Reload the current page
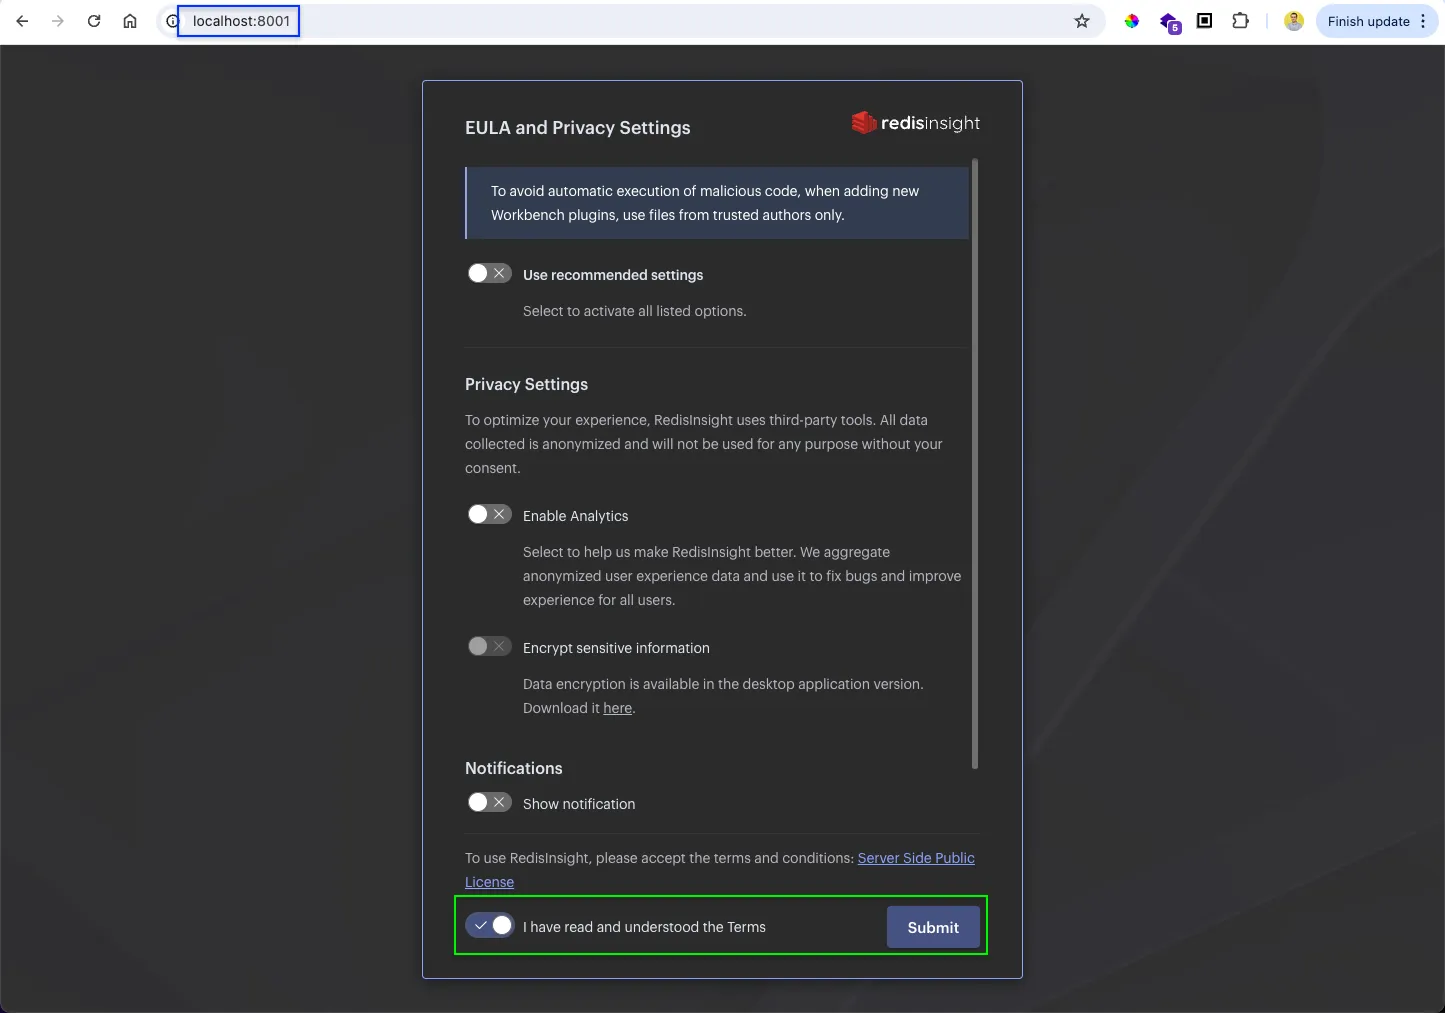Screen dimensions: 1445x1013 point(94,21)
